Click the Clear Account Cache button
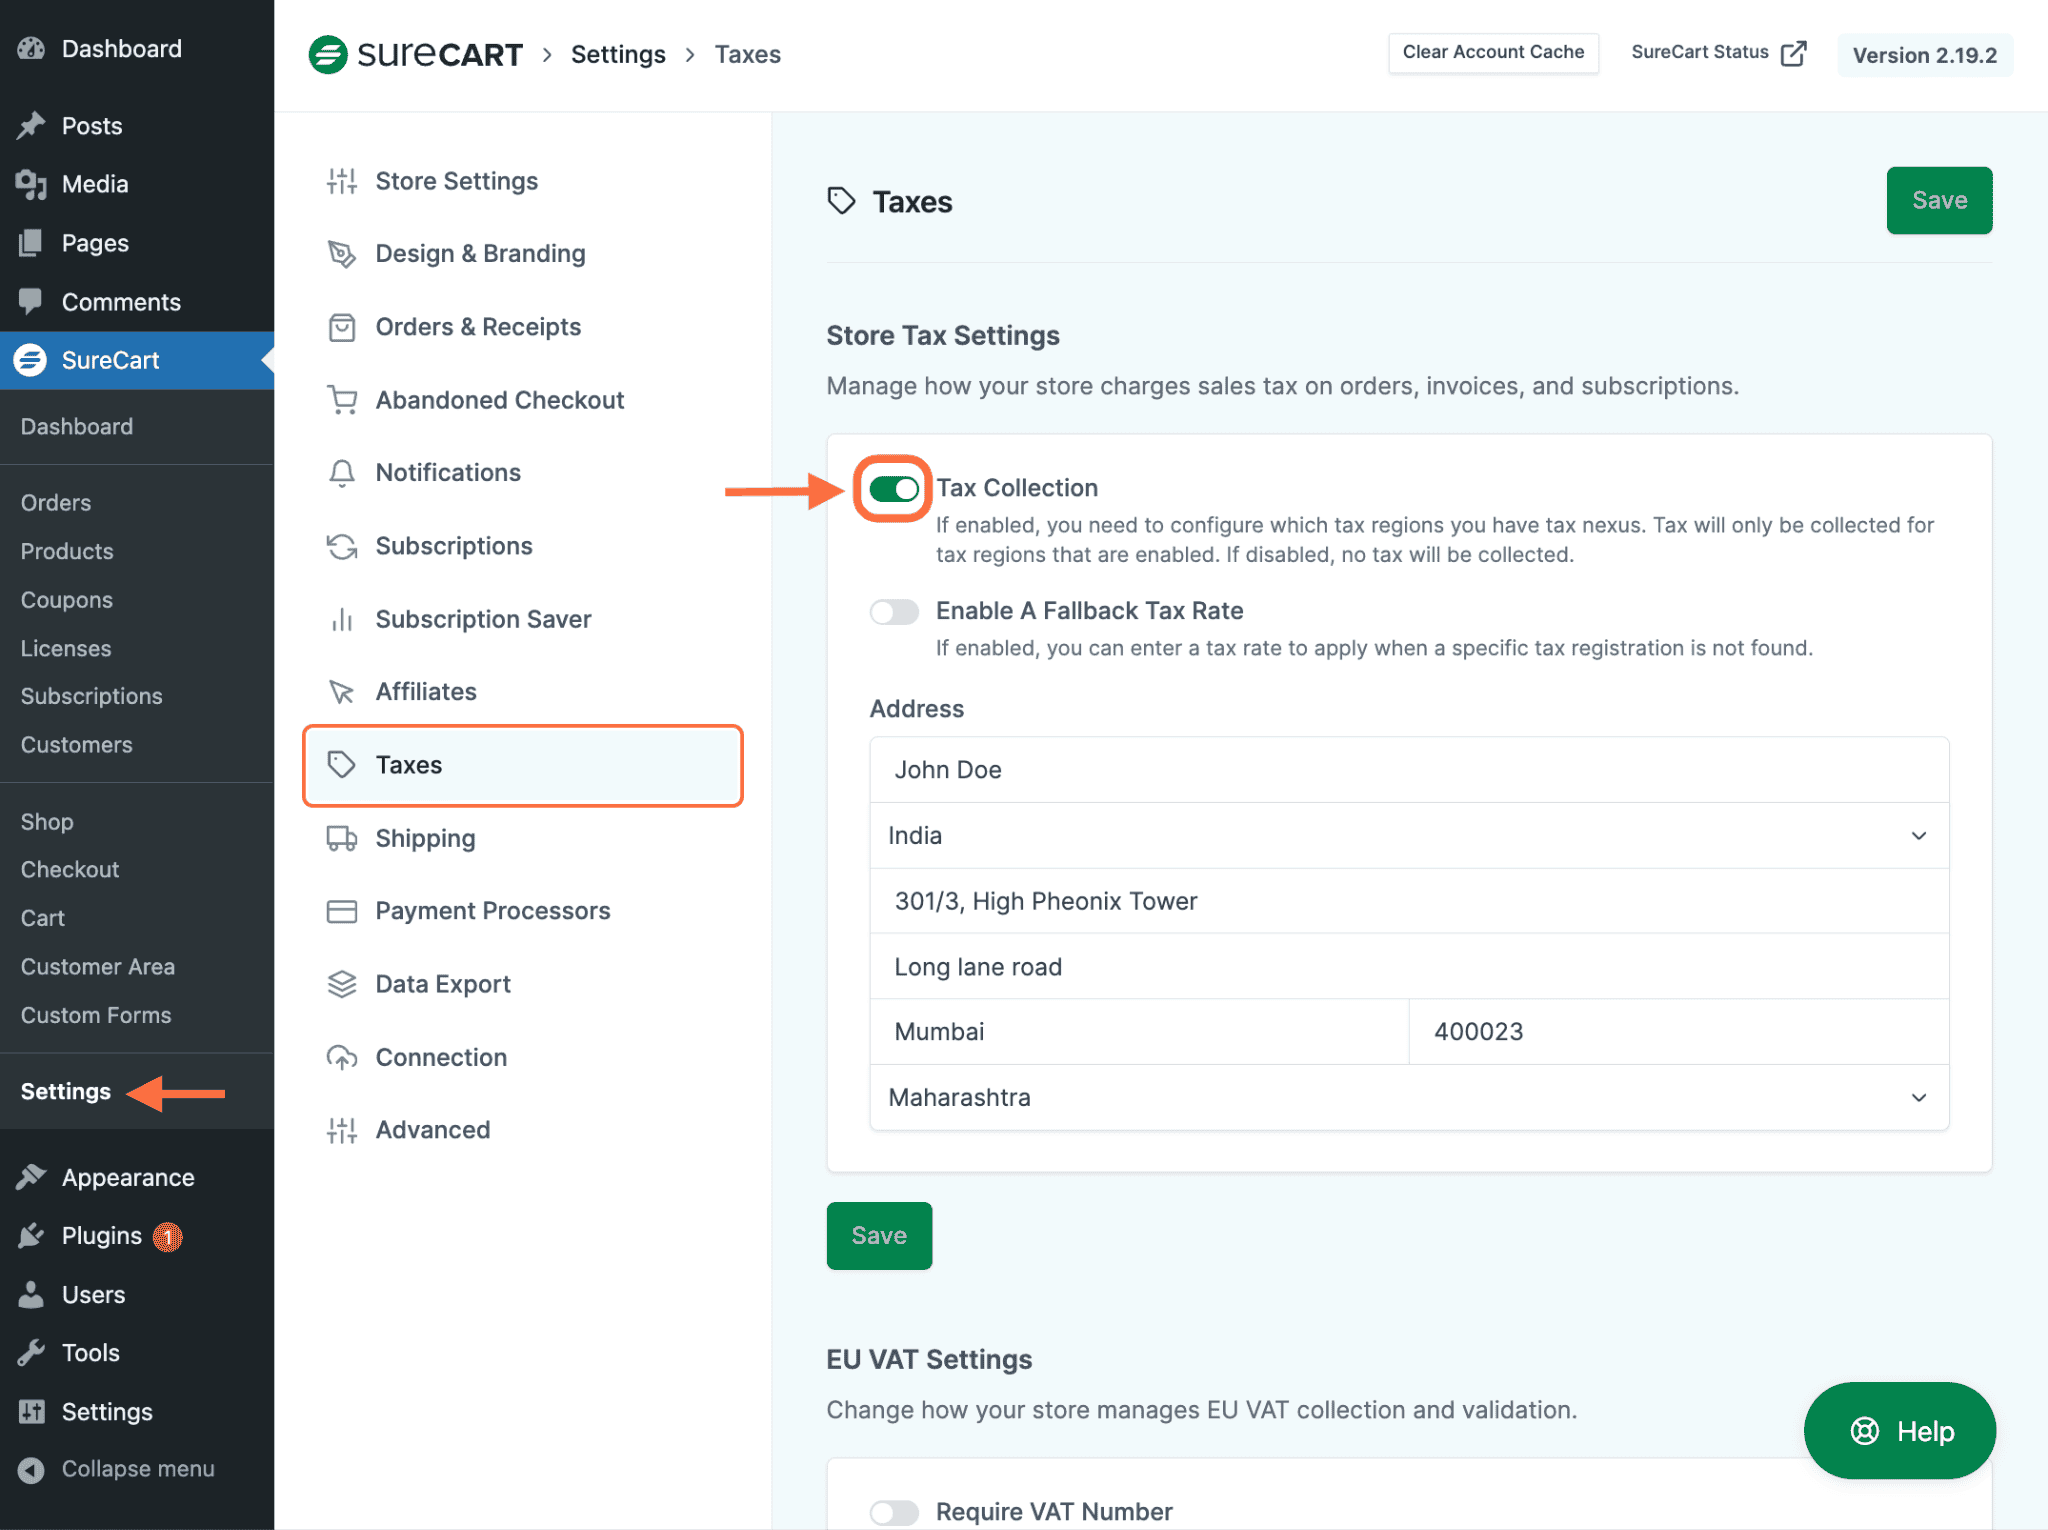2048x1530 pixels. tap(1492, 52)
